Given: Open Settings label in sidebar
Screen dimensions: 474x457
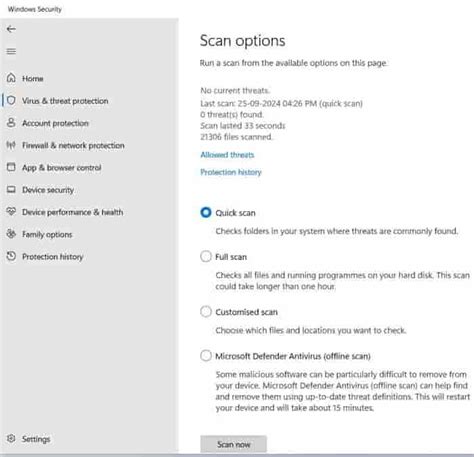Looking at the screenshot, I should [36, 439].
